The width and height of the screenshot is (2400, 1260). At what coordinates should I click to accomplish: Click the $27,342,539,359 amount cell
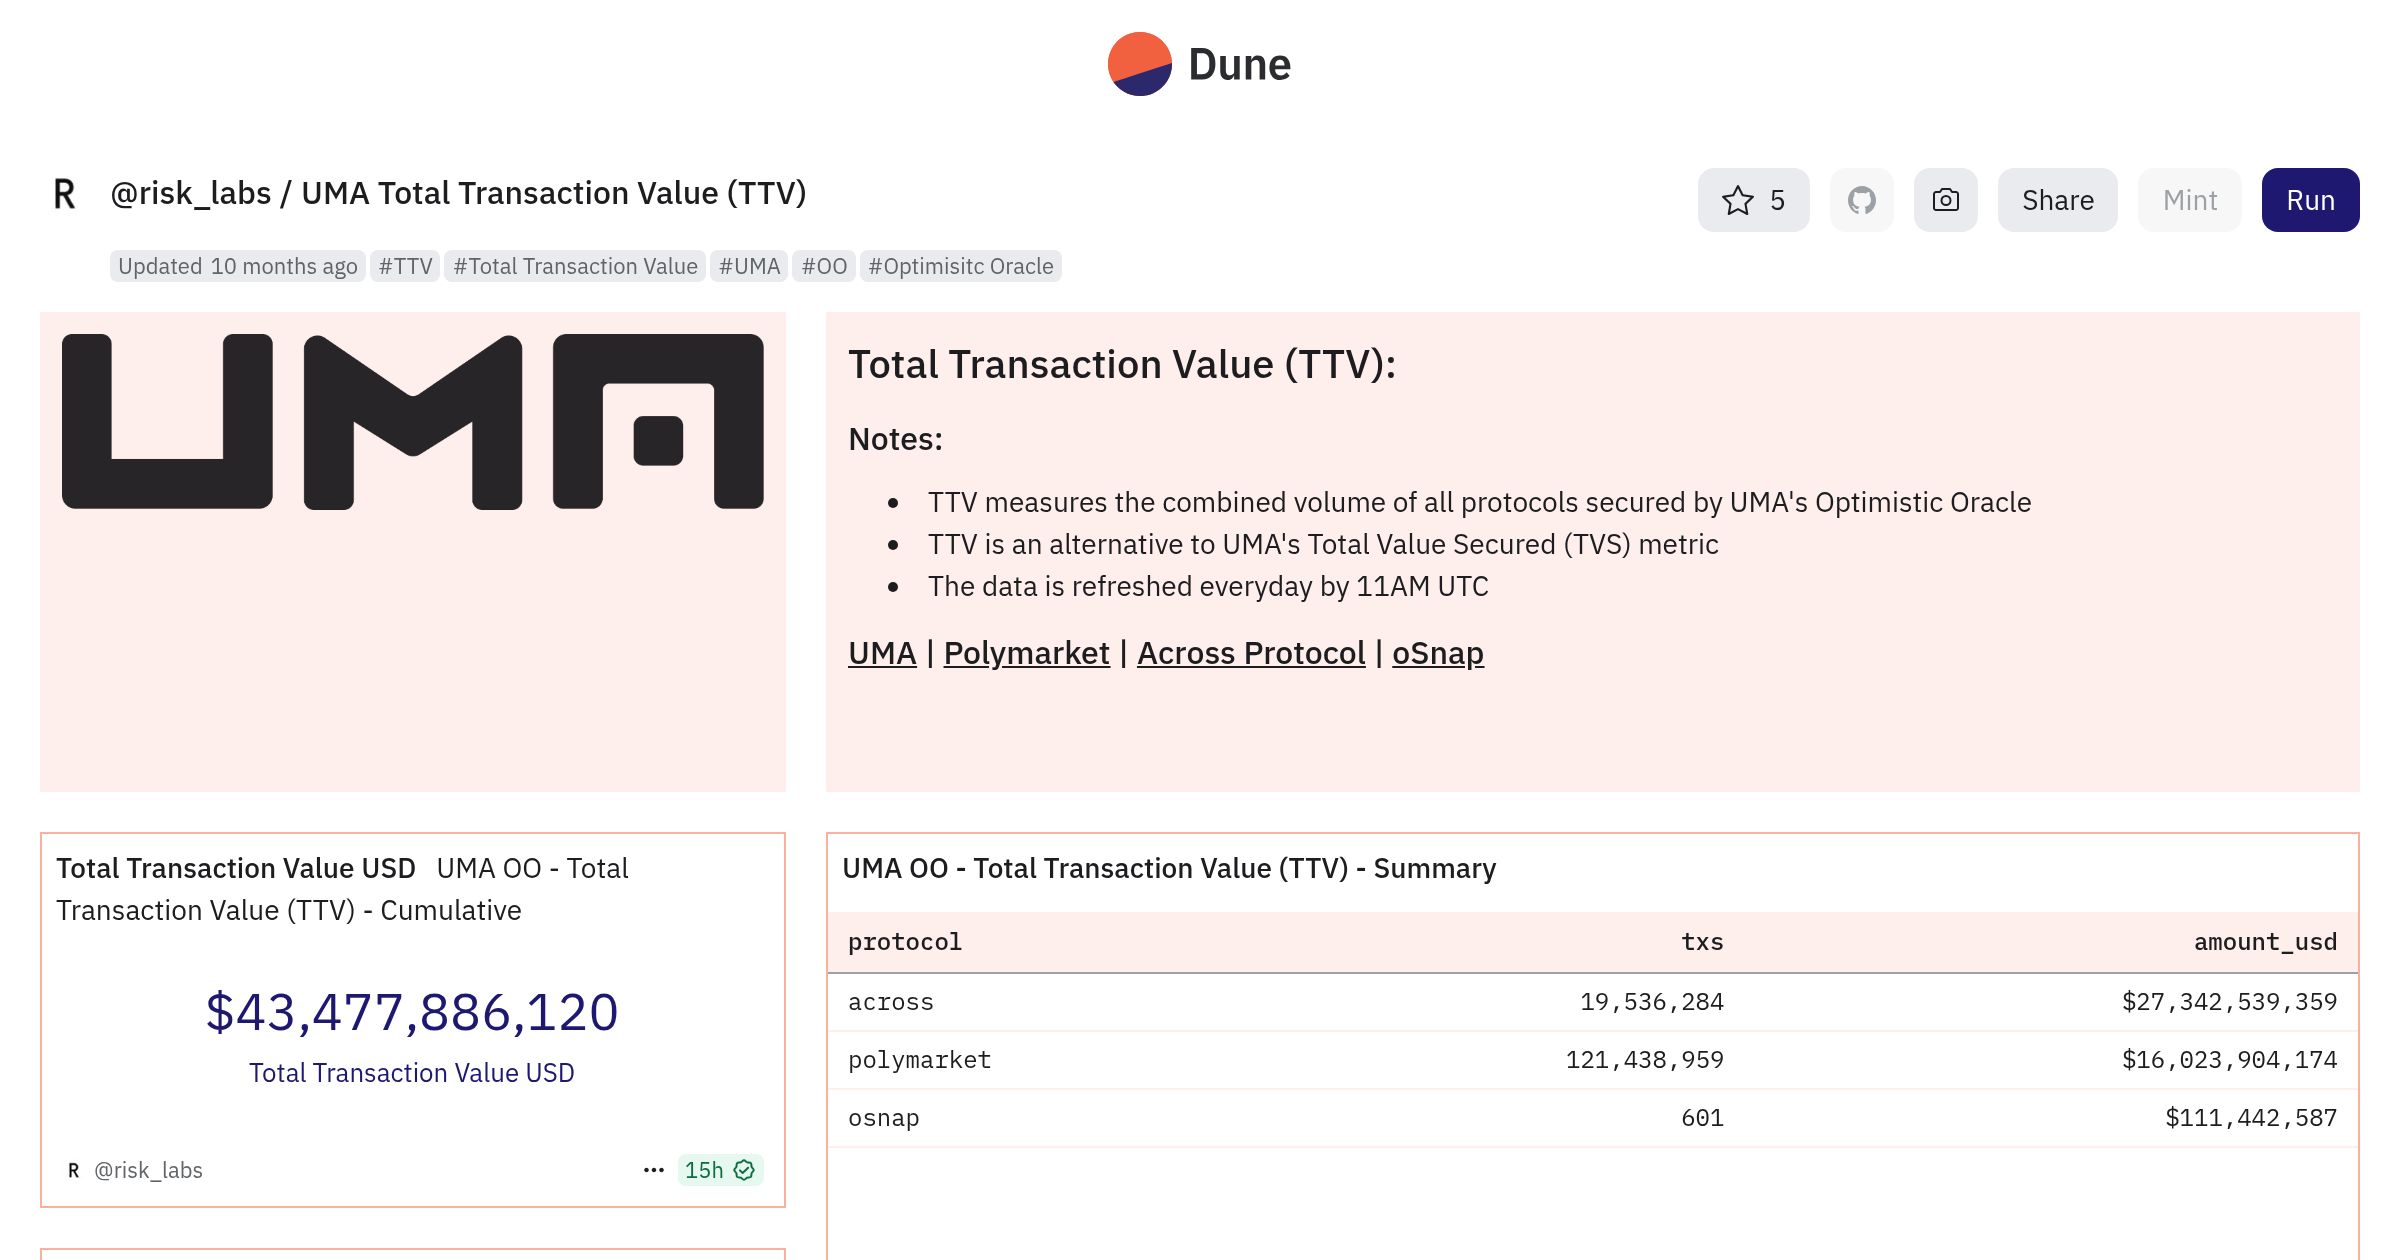pyautogui.click(x=2230, y=1002)
